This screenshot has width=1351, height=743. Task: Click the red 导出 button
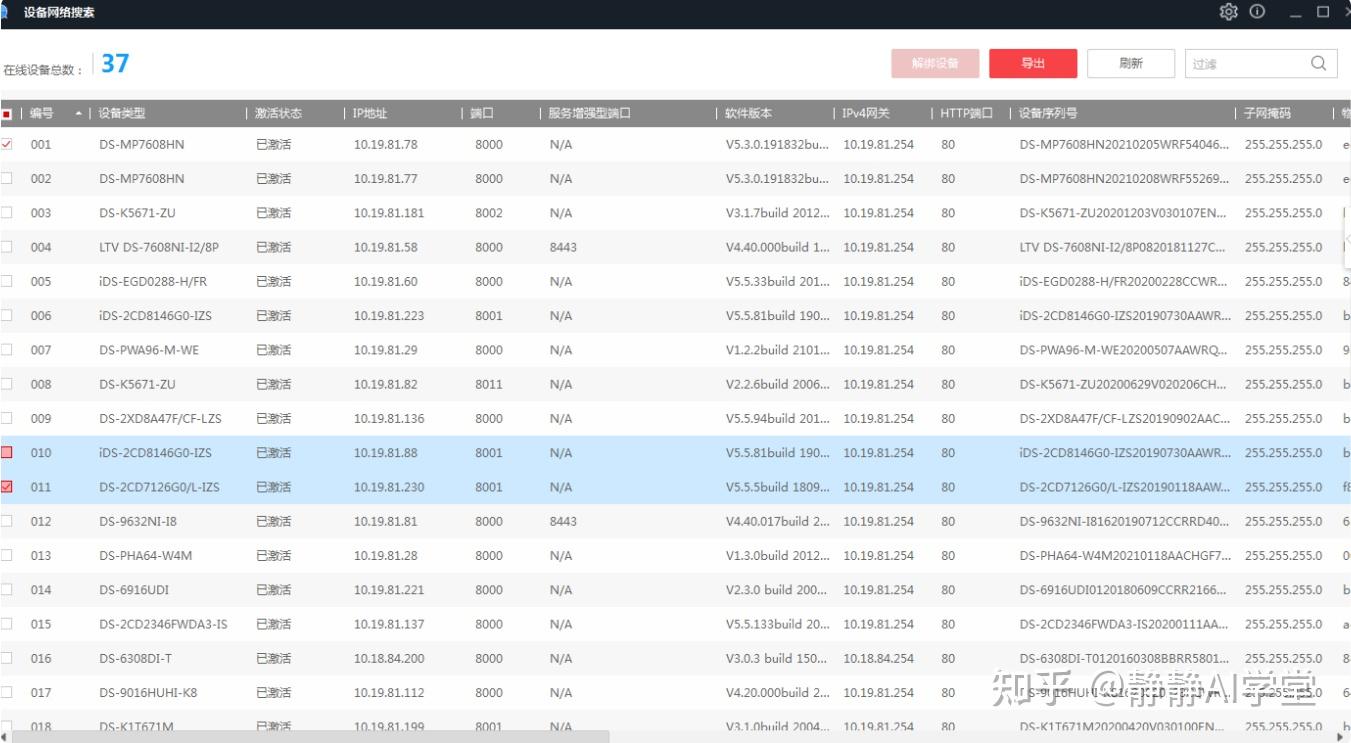click(x=1033, y=63)
